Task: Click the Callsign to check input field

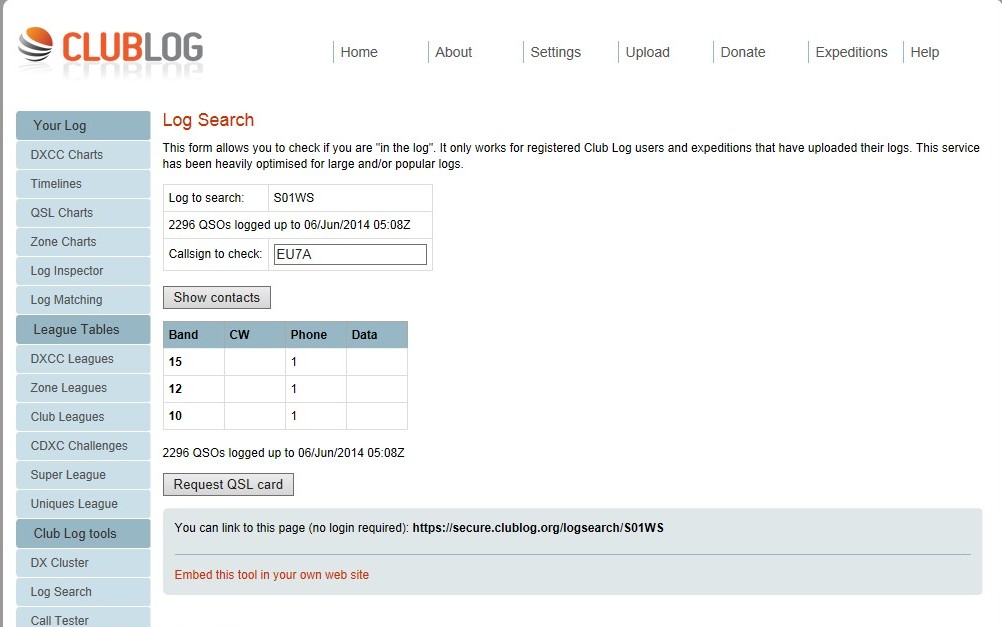Action: 350,254
